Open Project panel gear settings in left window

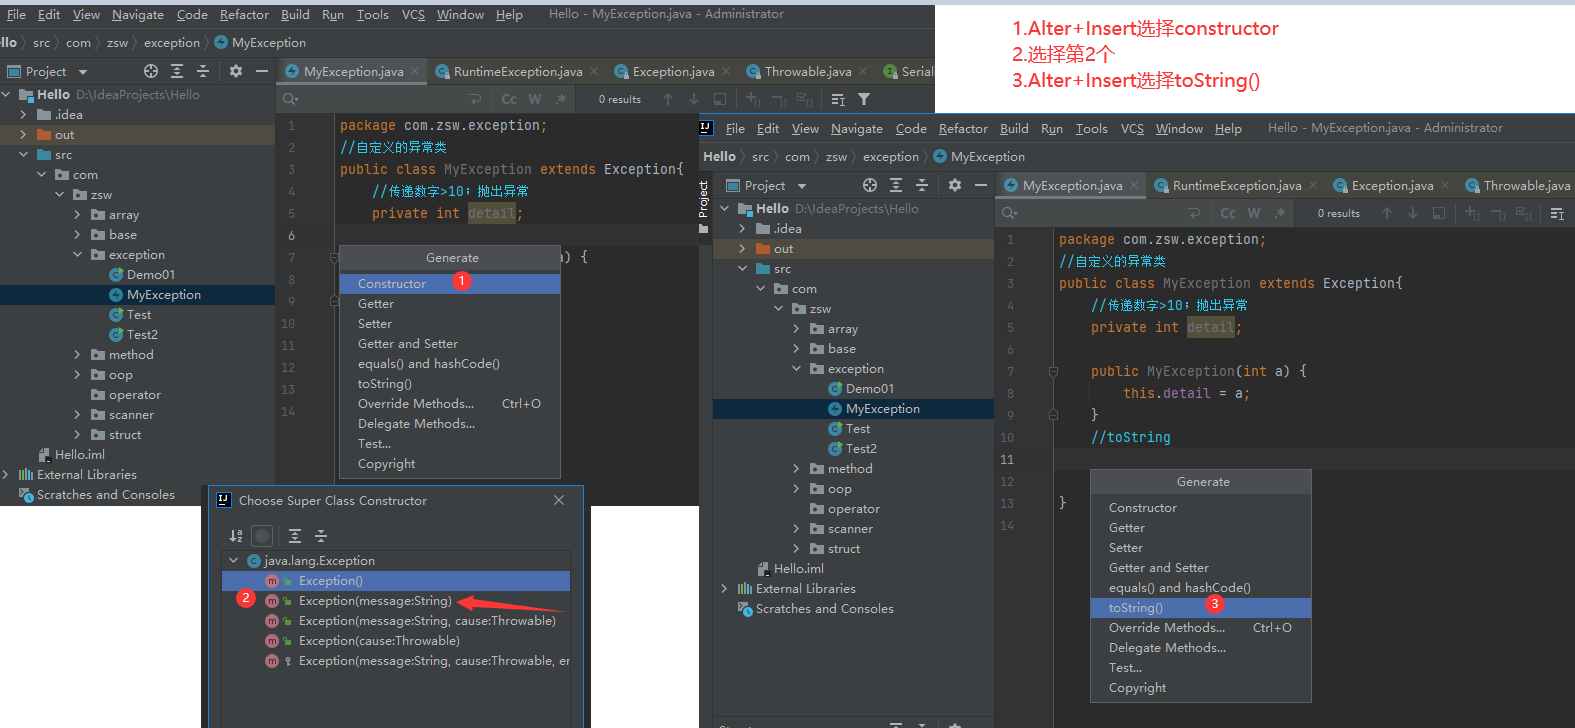[x=236, y=71]
